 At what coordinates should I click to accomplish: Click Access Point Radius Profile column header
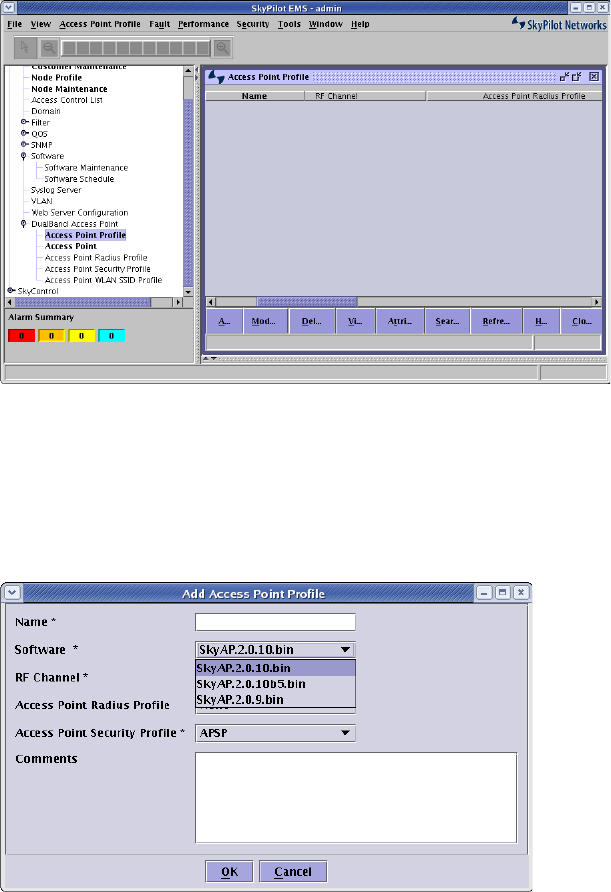click(x=514, y=96)
